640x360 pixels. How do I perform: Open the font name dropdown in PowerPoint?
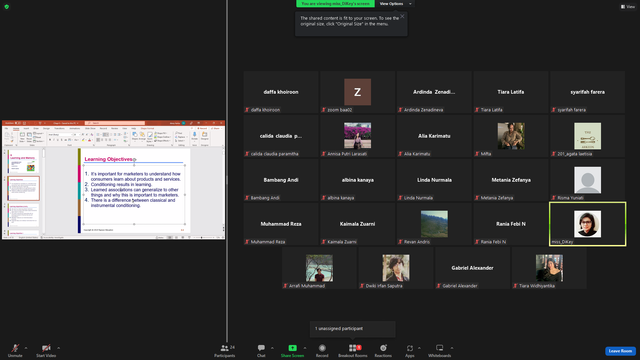pyautogui.click(x=72, y=134)
